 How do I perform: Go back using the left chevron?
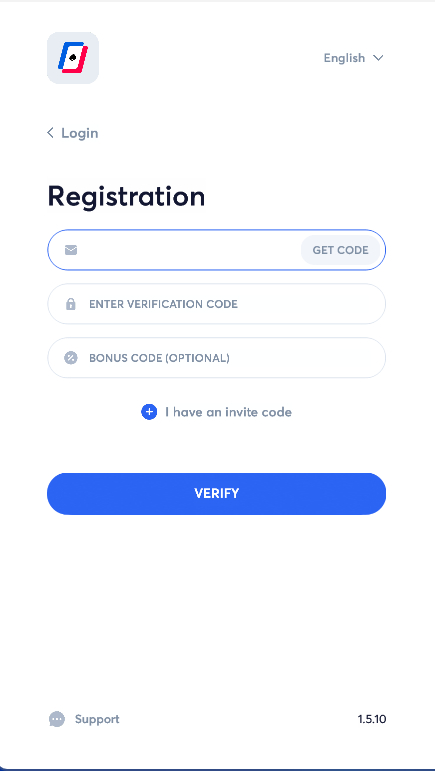tap(50, 133)
